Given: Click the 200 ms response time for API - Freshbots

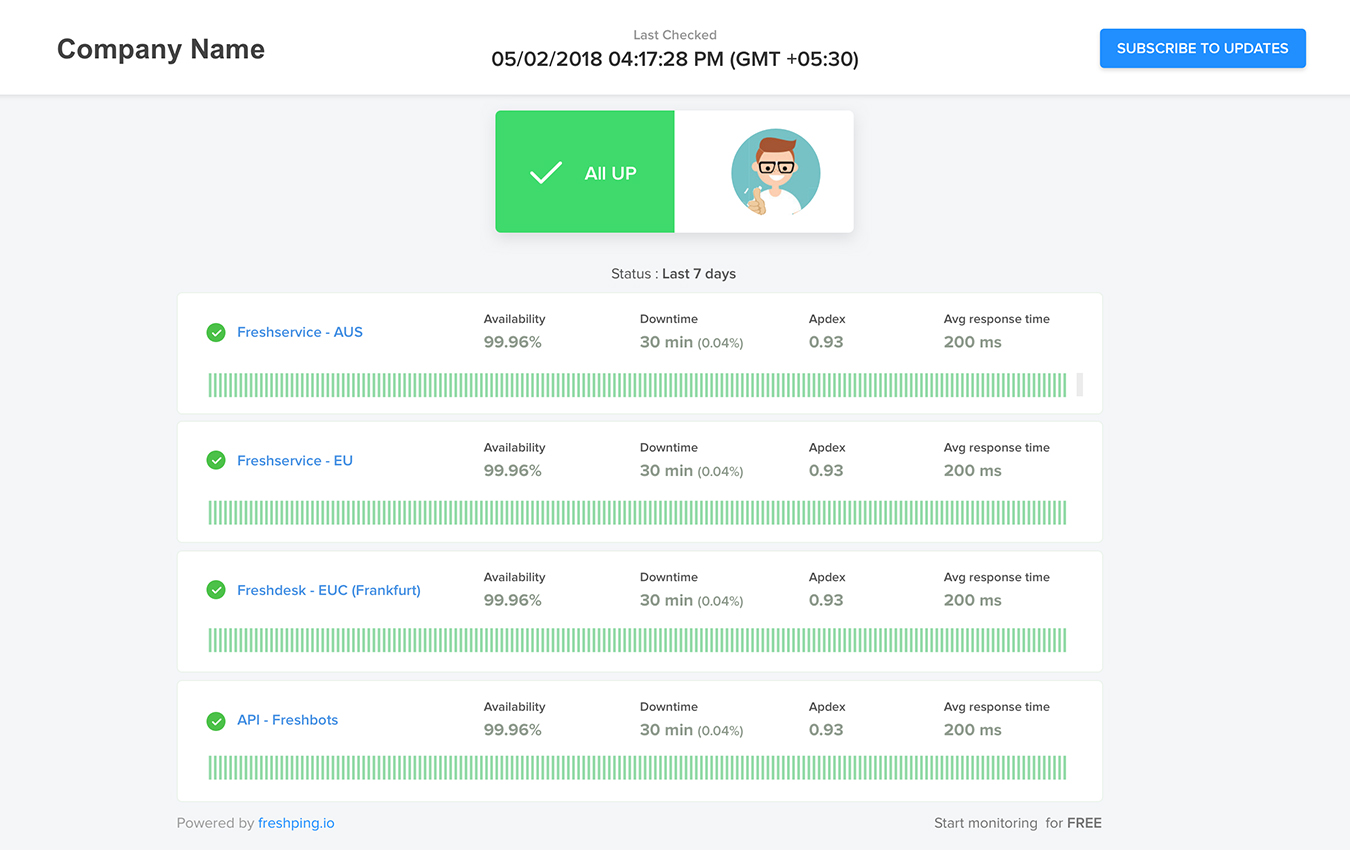Looking at the screenshot, I should [973, 730].
